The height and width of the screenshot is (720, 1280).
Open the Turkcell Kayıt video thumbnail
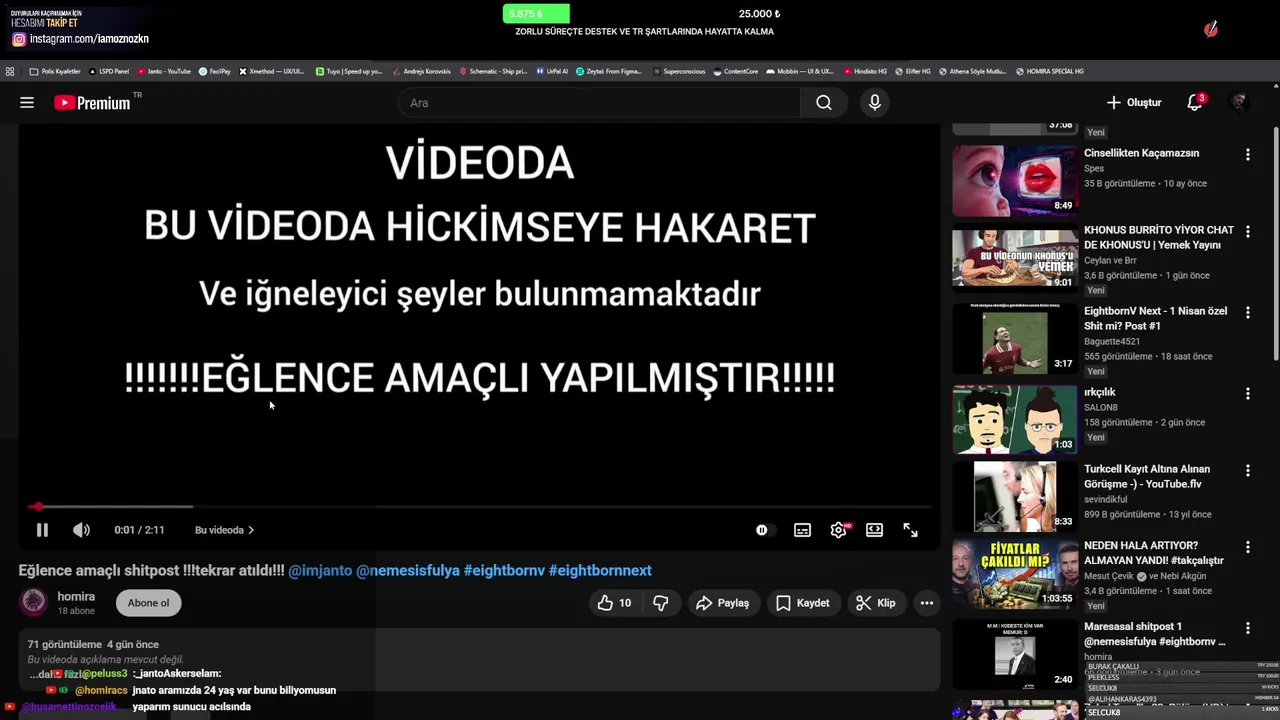(x=1015, y=497)
